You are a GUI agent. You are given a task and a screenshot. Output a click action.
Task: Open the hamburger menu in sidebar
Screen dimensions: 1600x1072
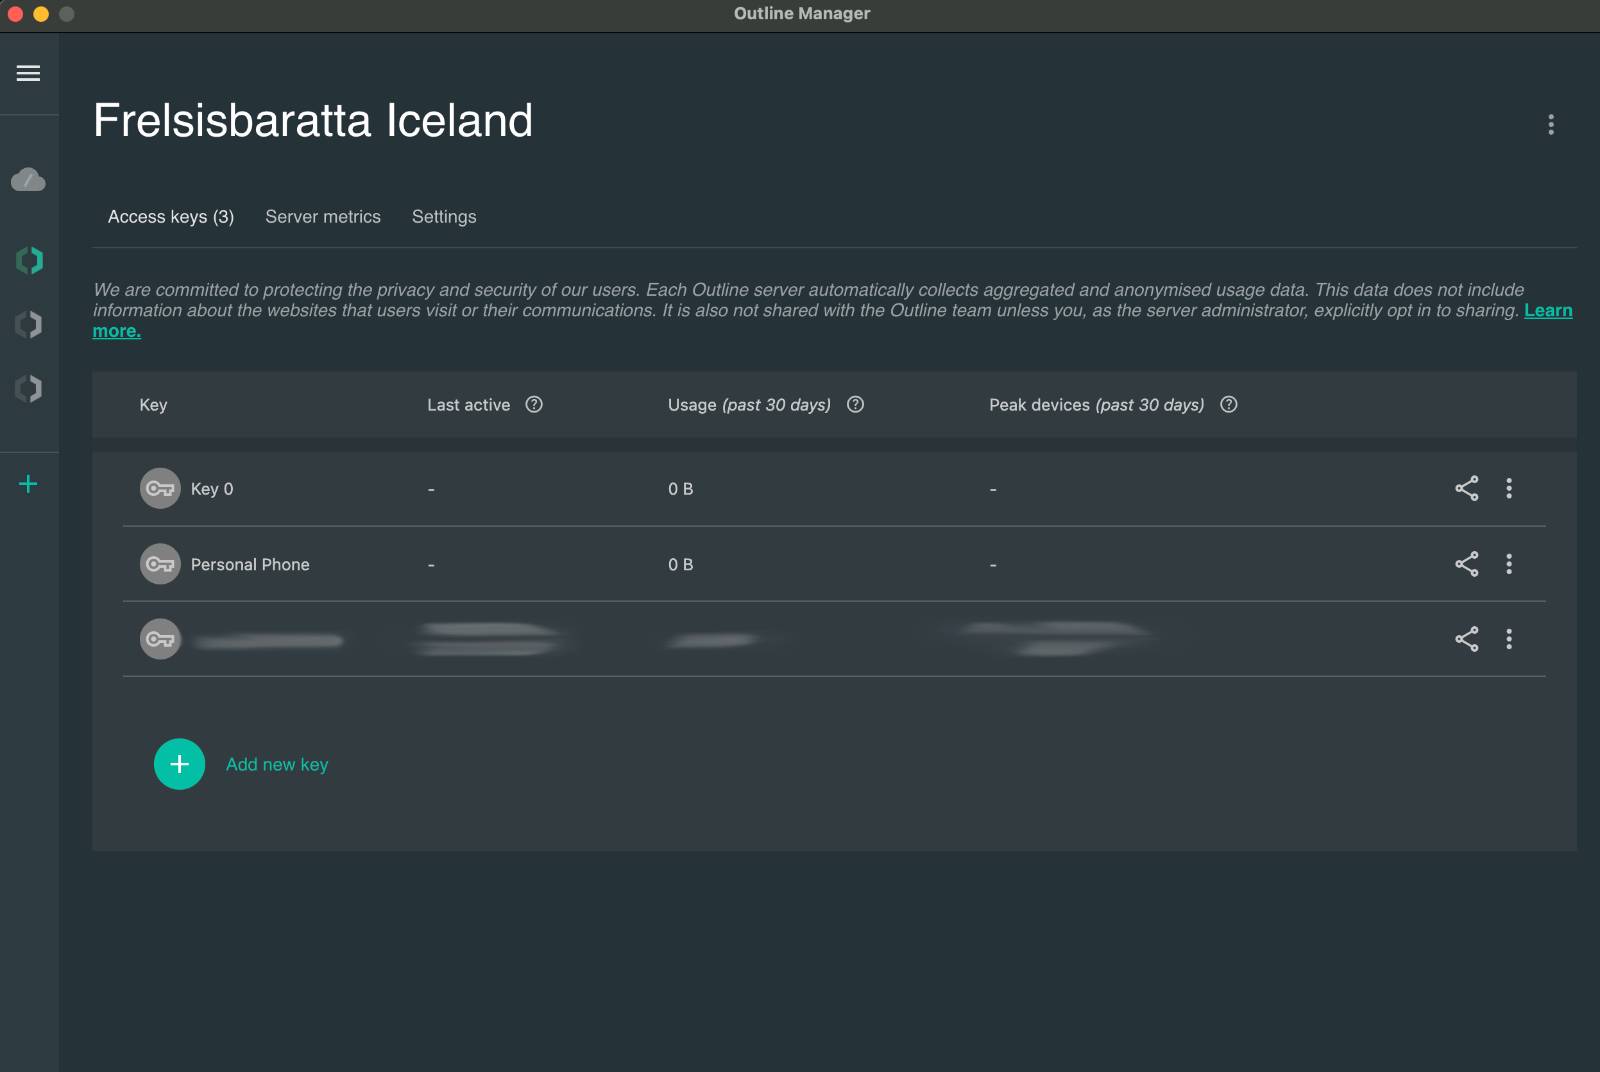pyautogui.click(x=28, y=73)
